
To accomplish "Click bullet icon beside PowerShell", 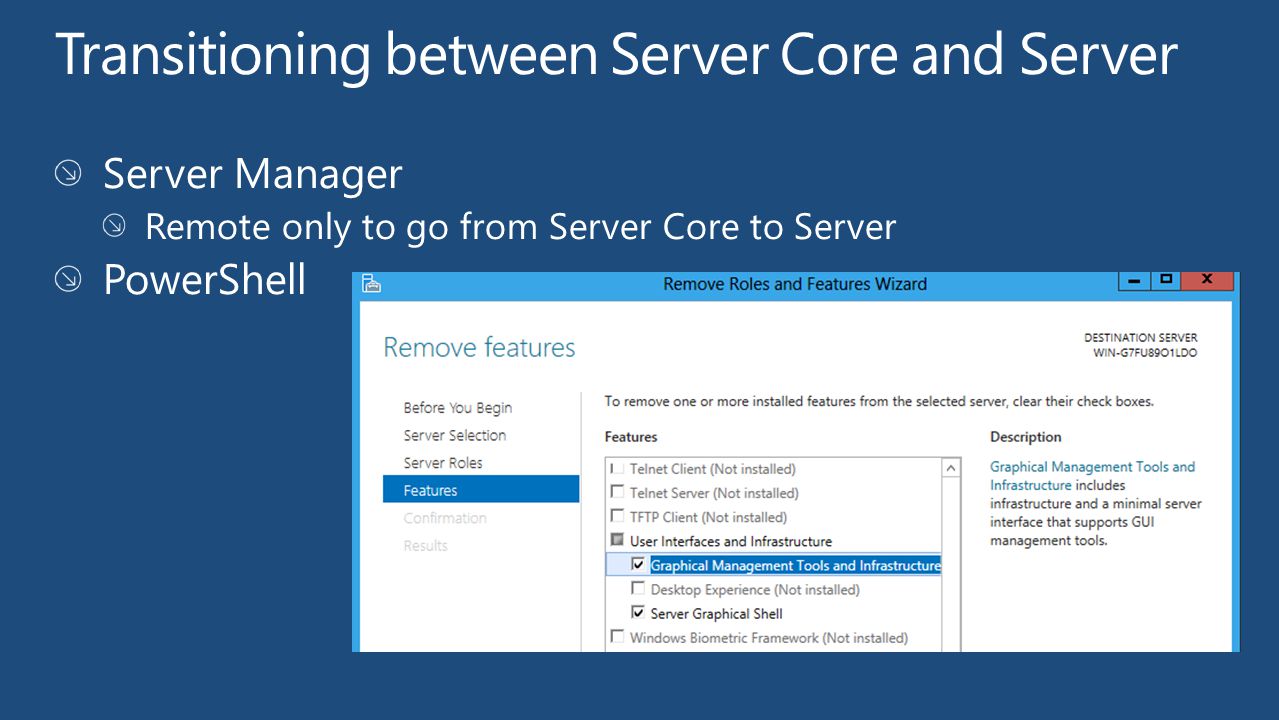I will point(68,279).
